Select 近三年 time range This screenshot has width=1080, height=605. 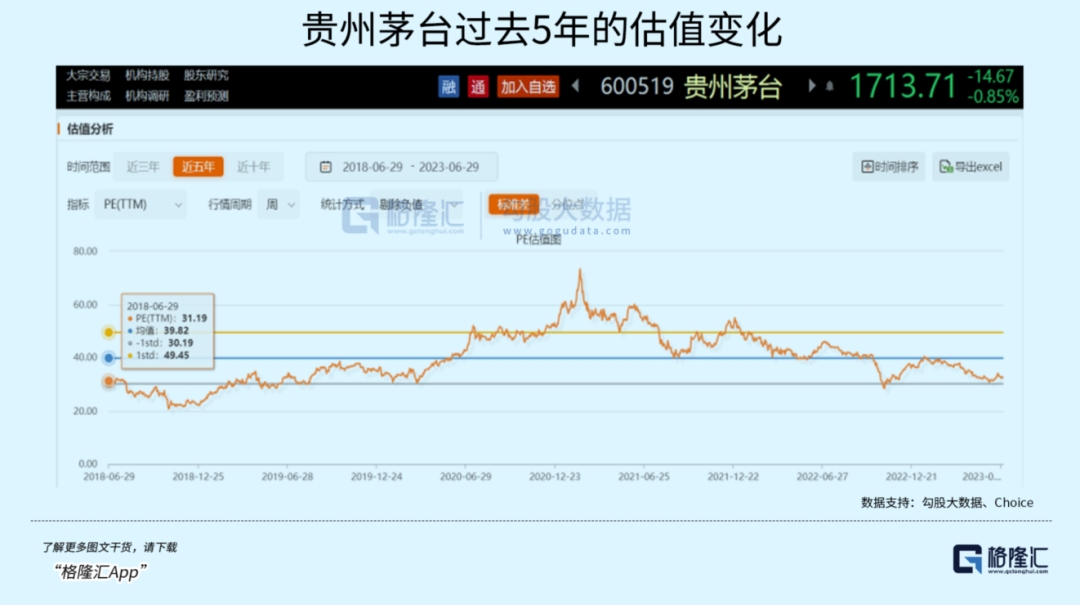[143, 167]
